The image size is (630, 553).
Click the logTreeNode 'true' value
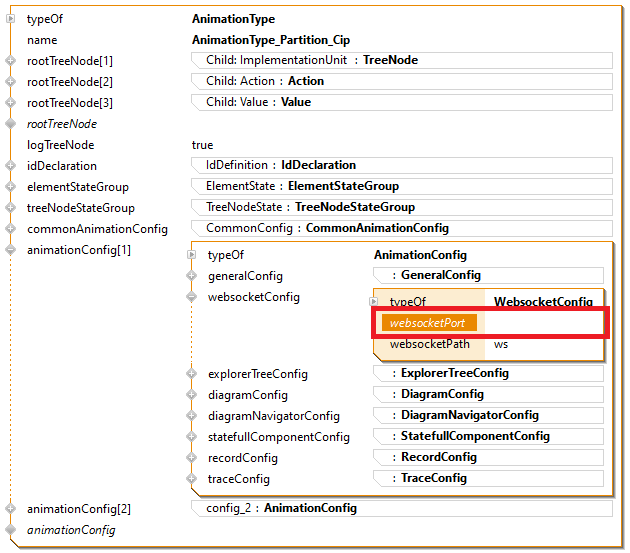202,145
